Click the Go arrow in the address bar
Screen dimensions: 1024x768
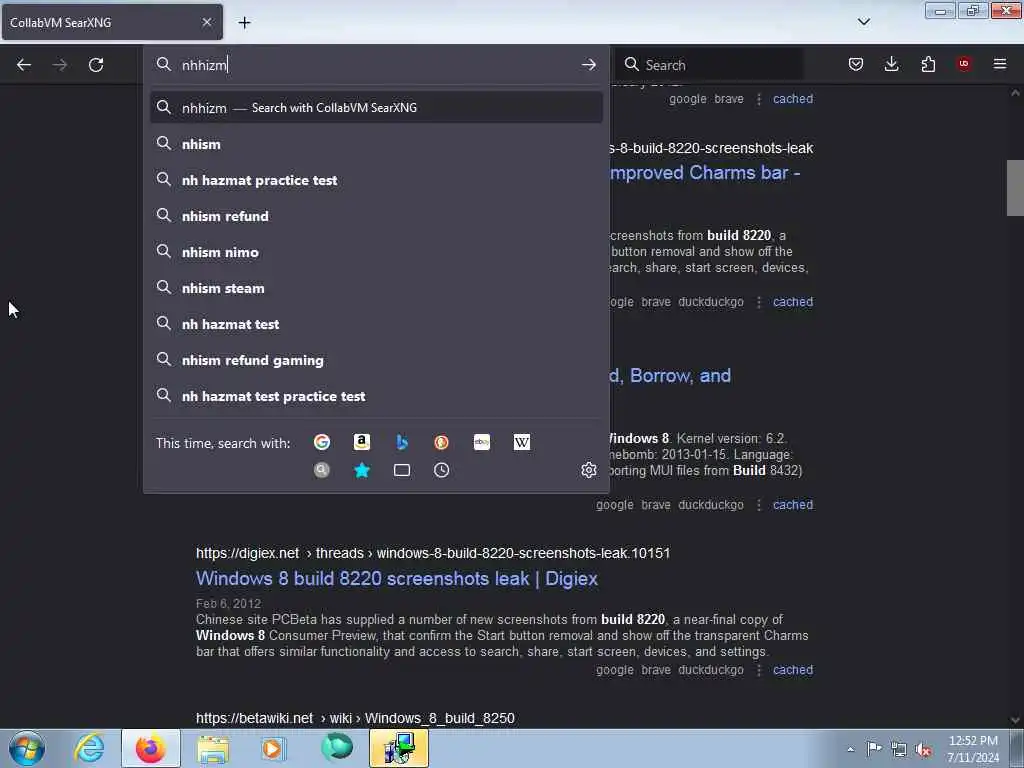pyautogui.click(x=588, y=65)
